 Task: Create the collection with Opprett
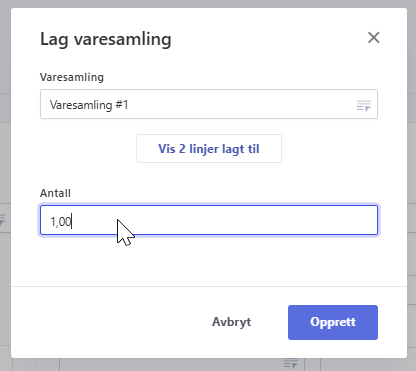click(333, 322)
